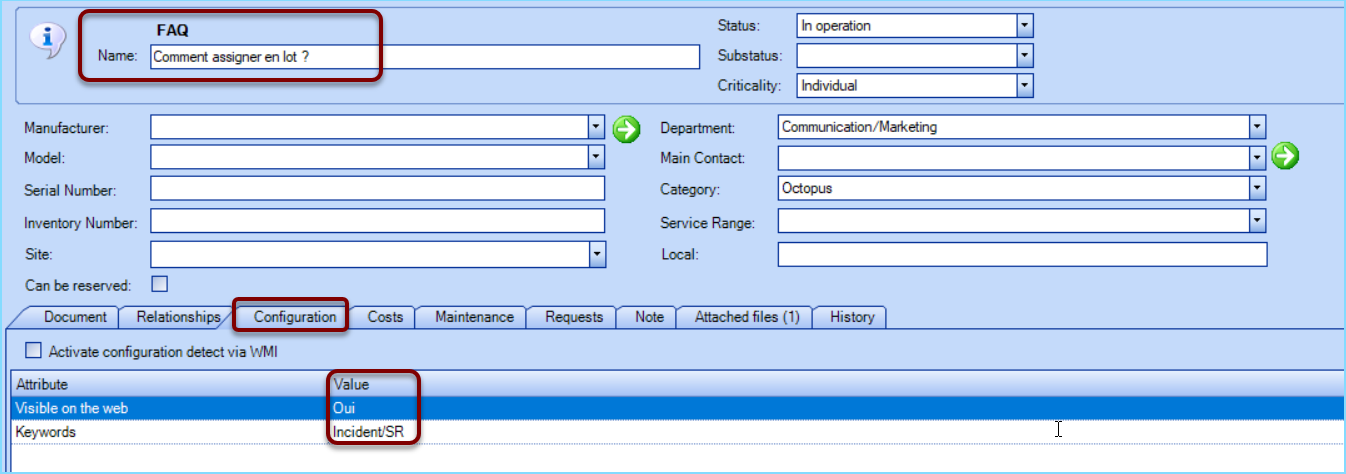View the History tab
This screenshot has height=474, width=1346.
(851, 317)
